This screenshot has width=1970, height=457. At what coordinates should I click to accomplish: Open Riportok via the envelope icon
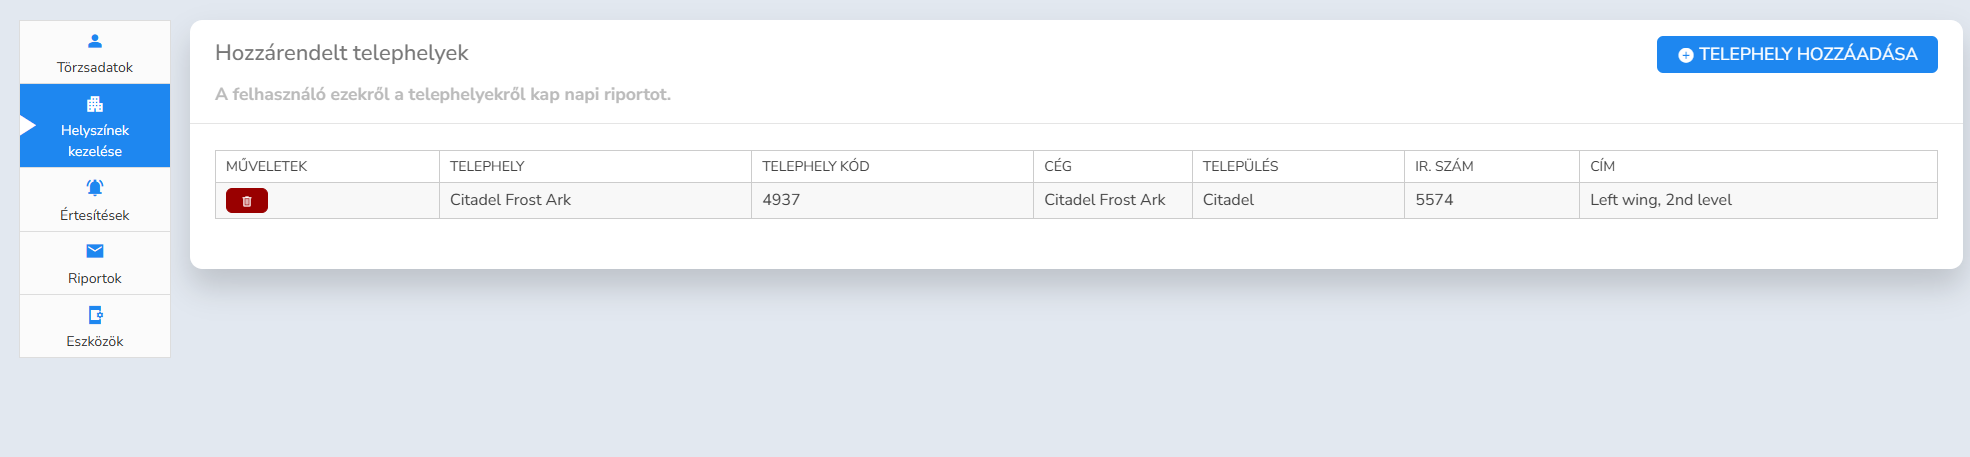tap(95, 251)
